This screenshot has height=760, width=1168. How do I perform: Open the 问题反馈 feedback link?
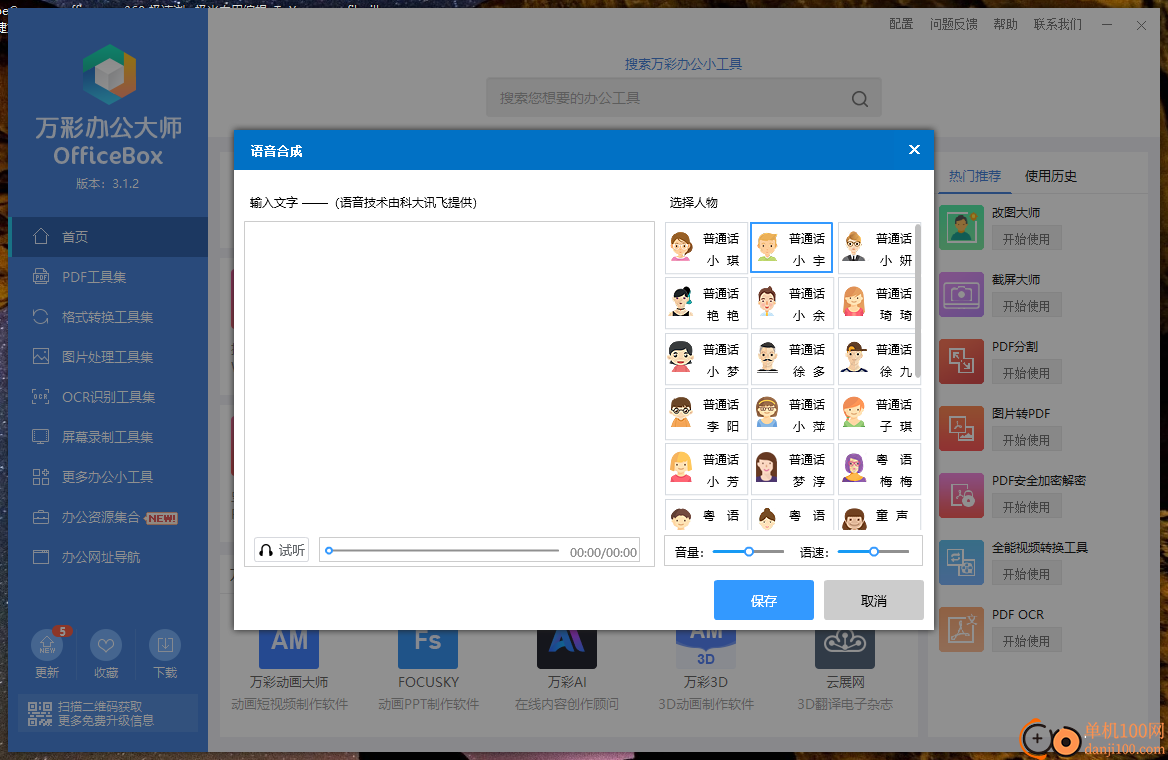coord(953,24)
